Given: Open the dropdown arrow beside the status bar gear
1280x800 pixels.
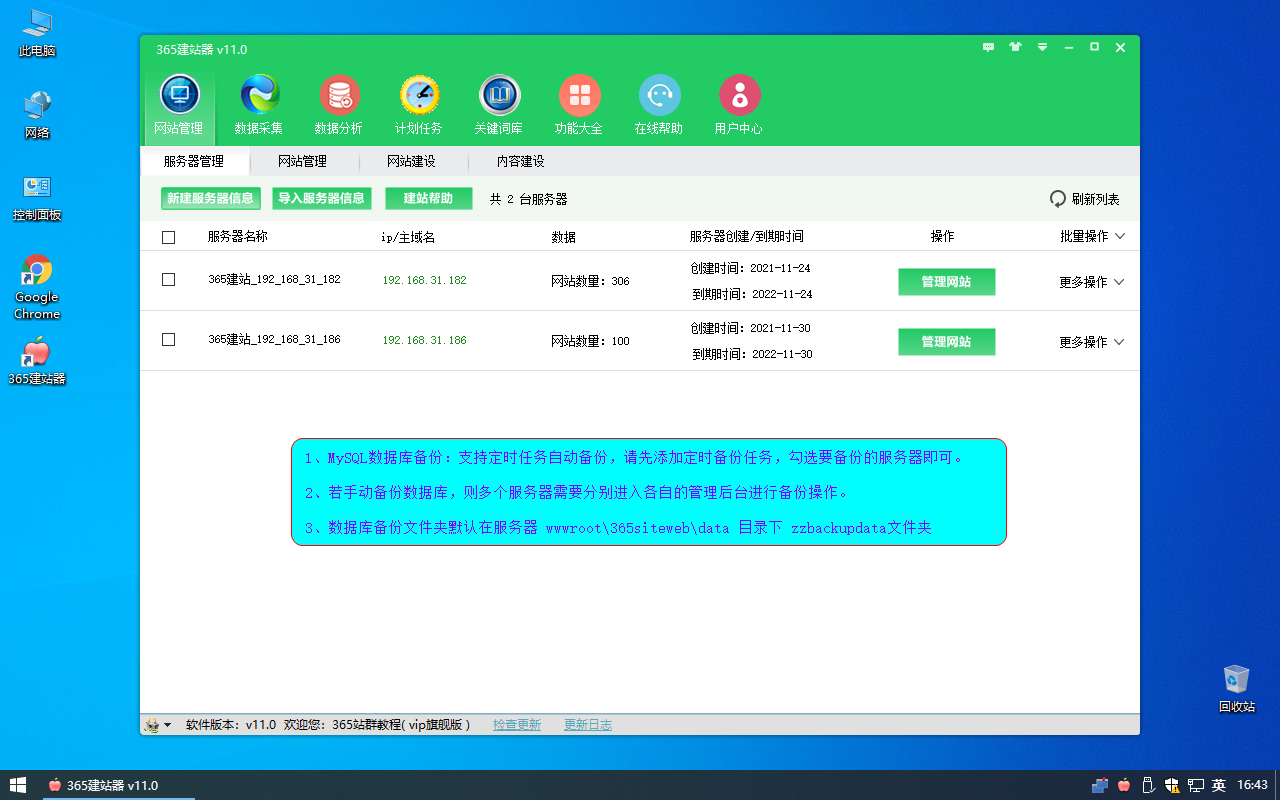Looking at the screenshot, I should pos(168,725).
